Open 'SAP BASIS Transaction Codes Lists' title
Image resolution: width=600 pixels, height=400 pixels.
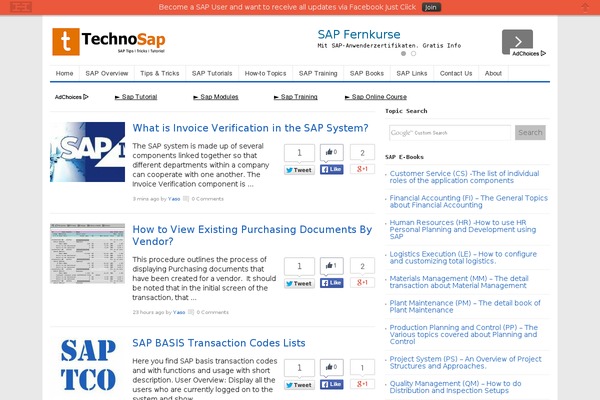pos(219,343)
